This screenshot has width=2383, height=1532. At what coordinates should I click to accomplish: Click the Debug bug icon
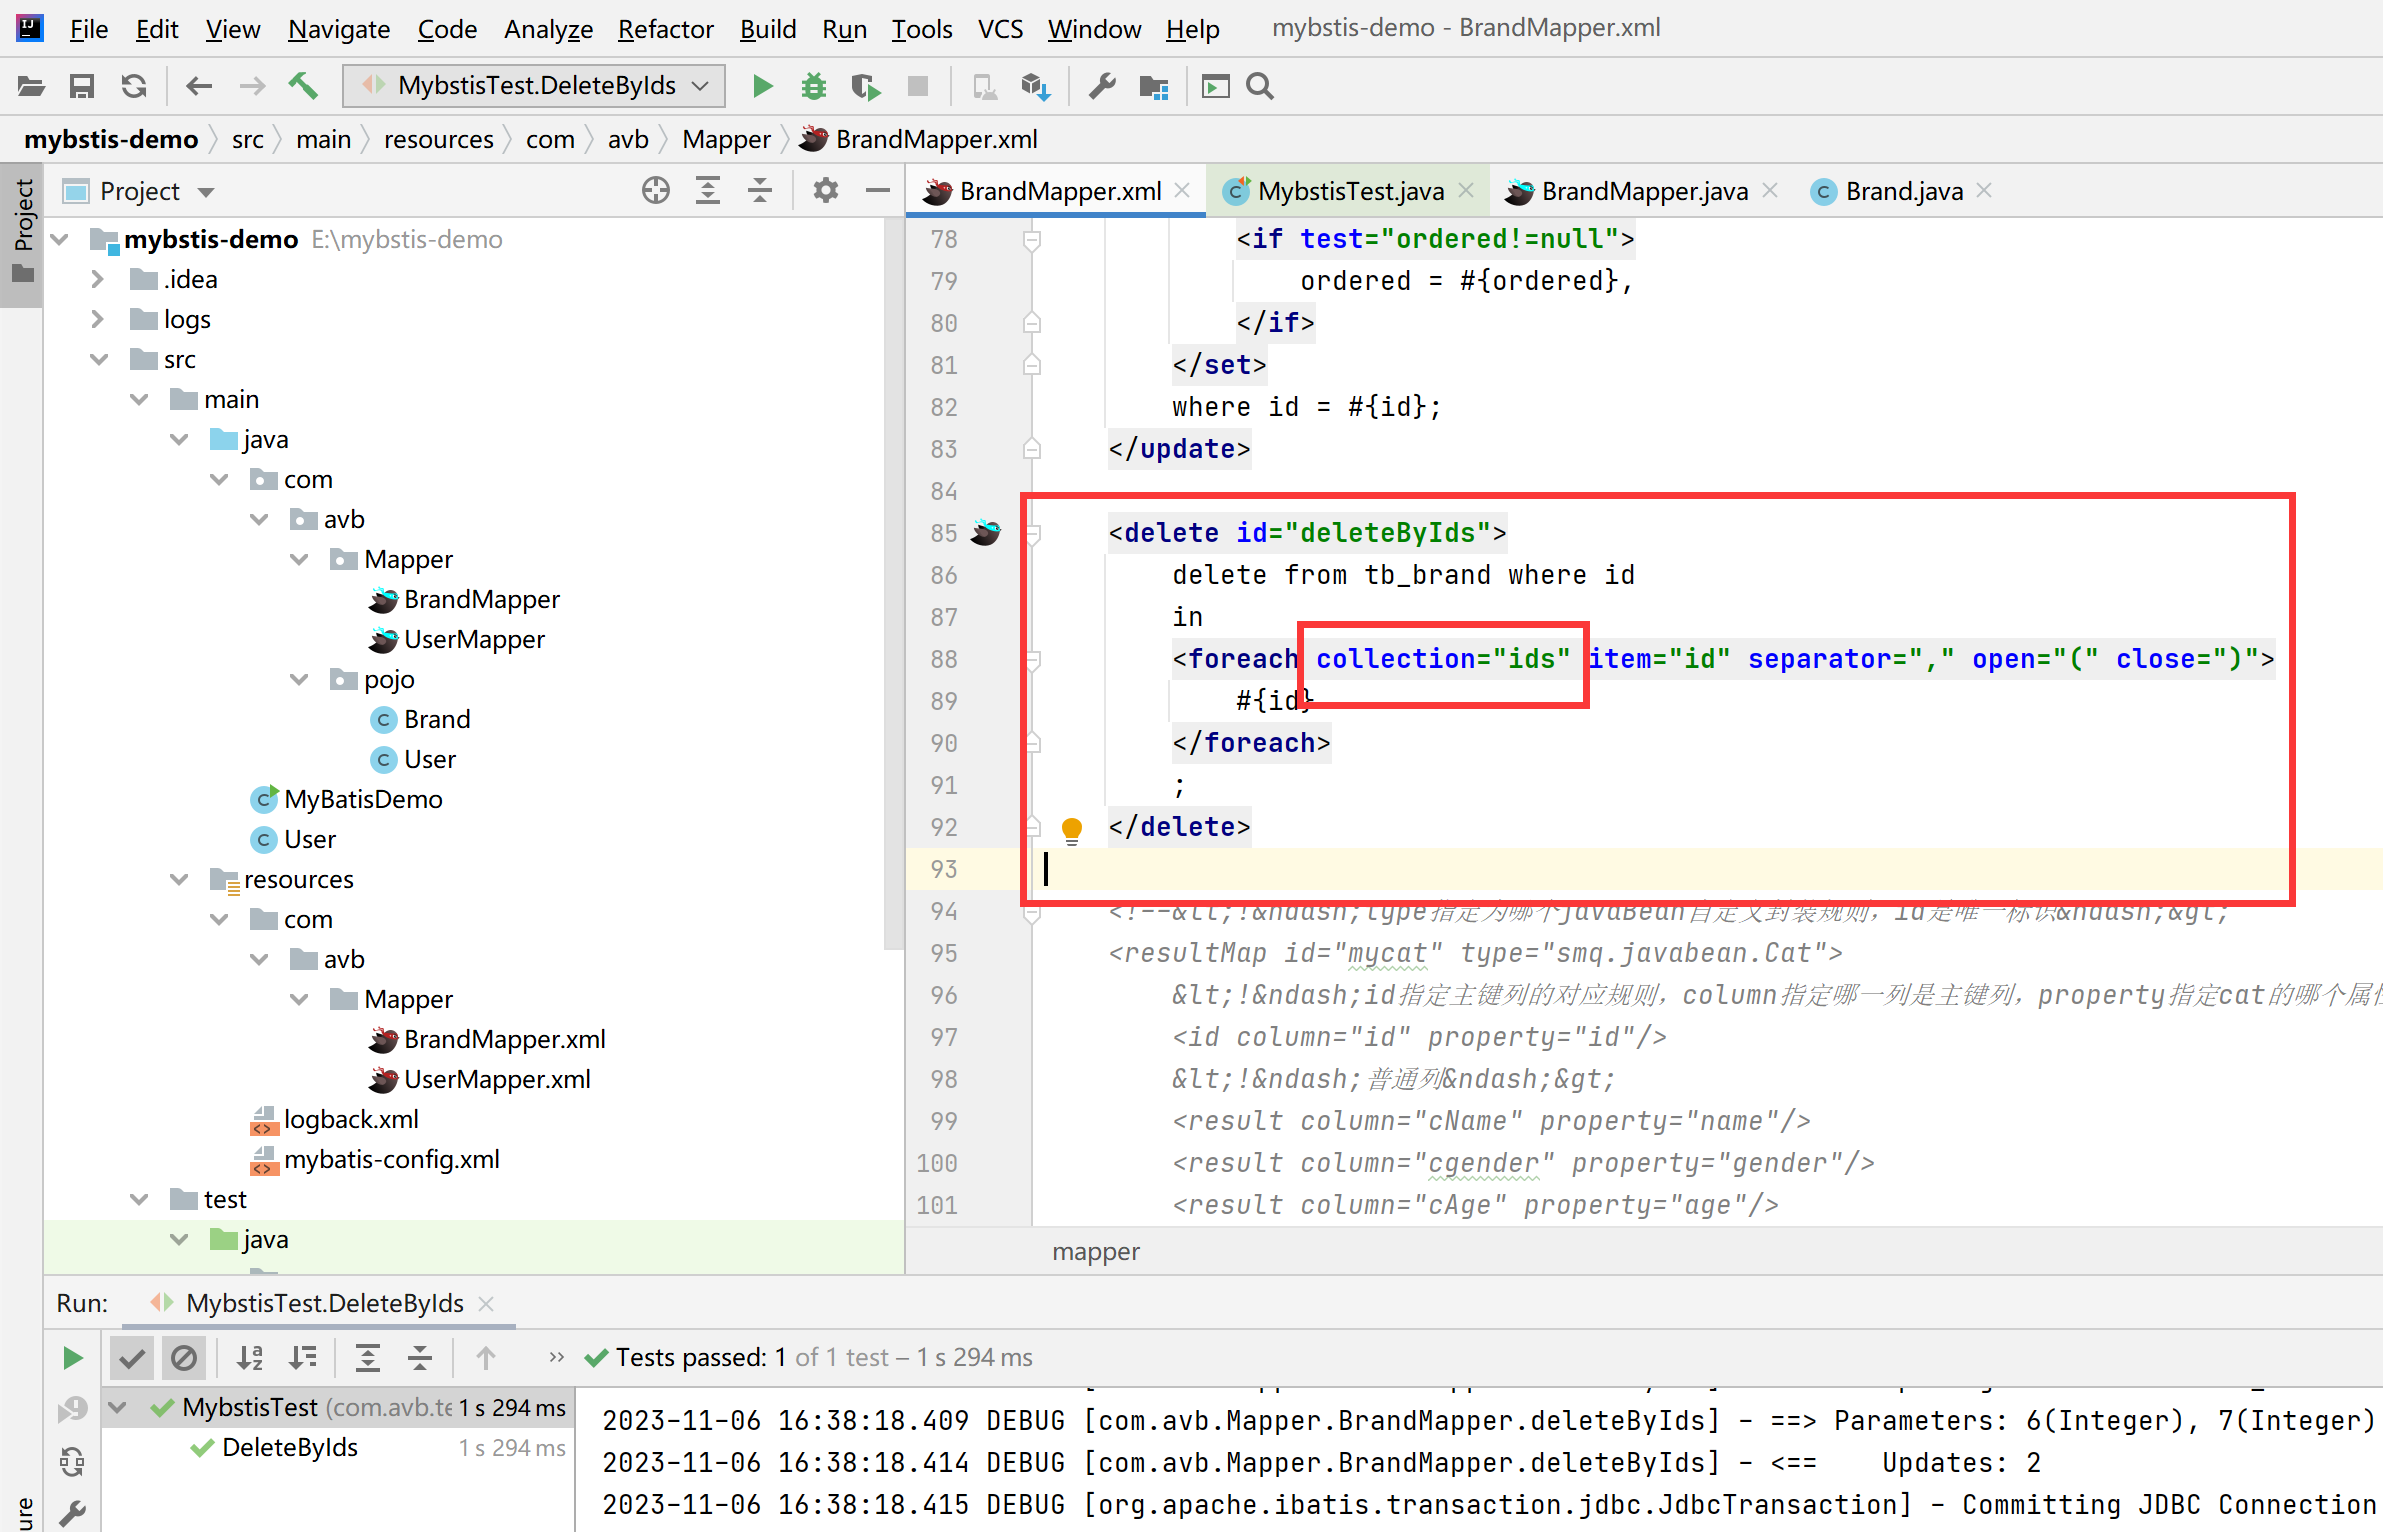coord(813,87)
